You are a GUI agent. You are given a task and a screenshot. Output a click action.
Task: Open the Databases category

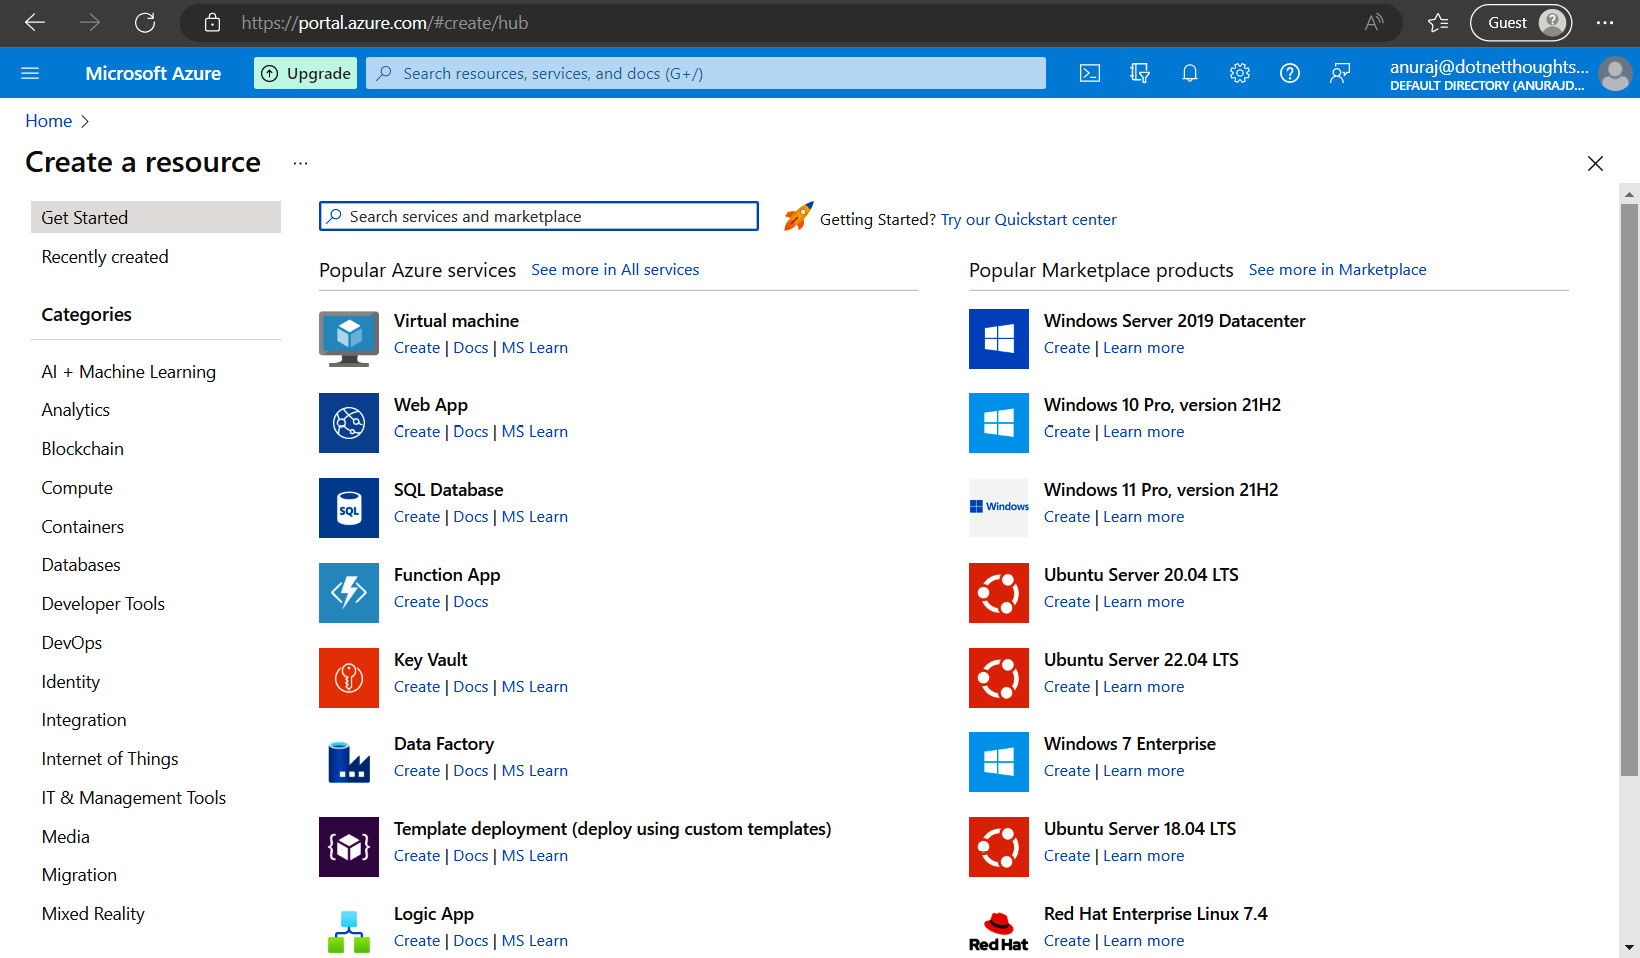point(81,565)
